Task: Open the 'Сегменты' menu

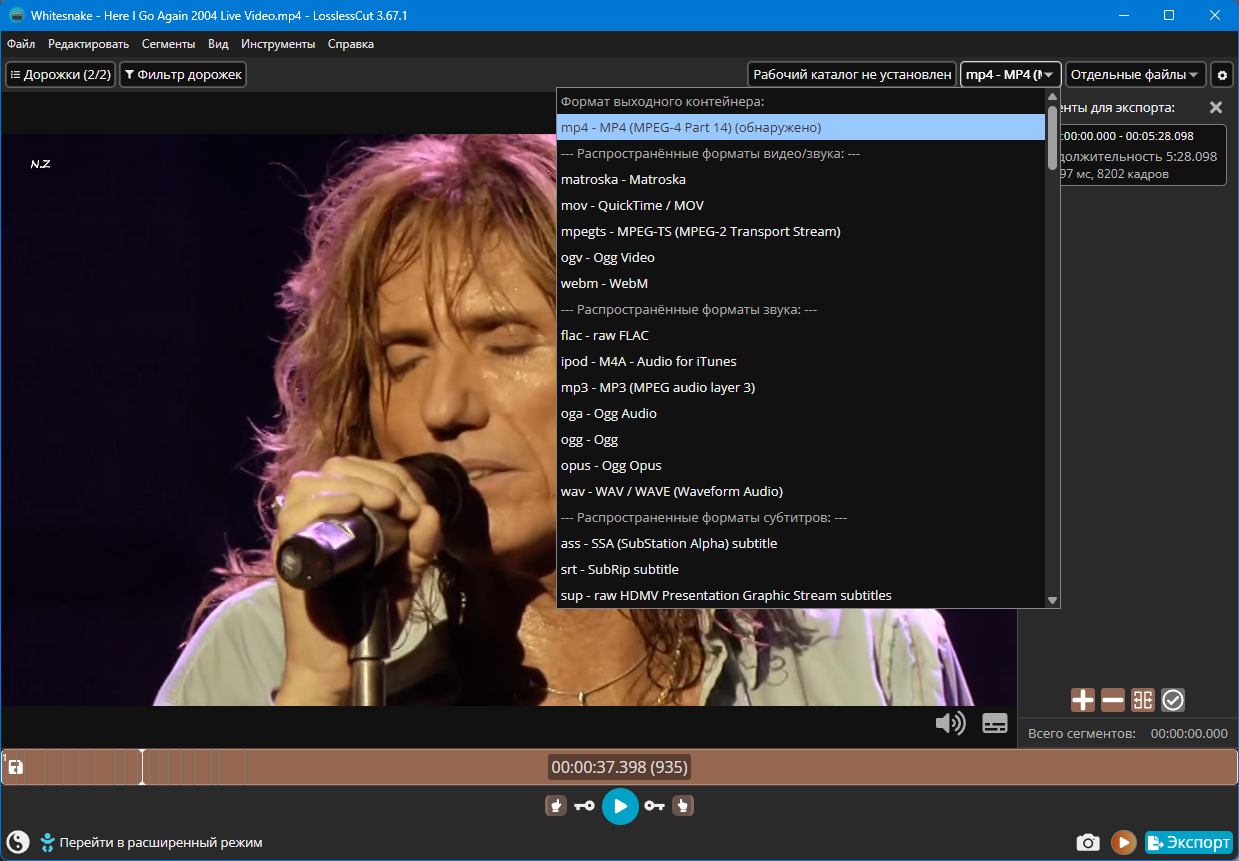Action: click(168, 44)
